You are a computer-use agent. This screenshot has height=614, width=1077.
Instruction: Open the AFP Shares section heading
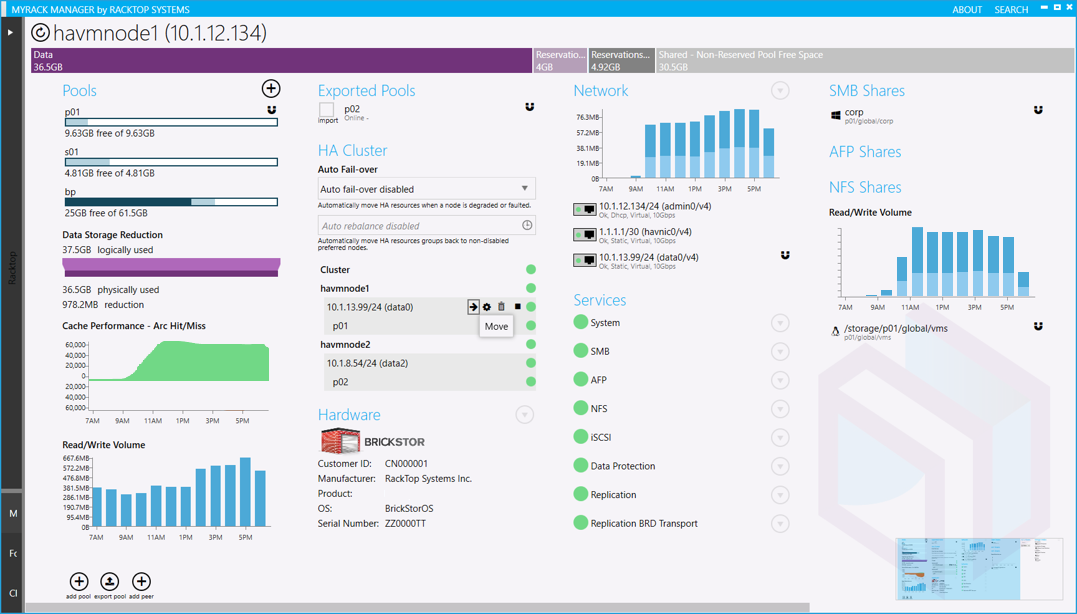tap(865, 152)
